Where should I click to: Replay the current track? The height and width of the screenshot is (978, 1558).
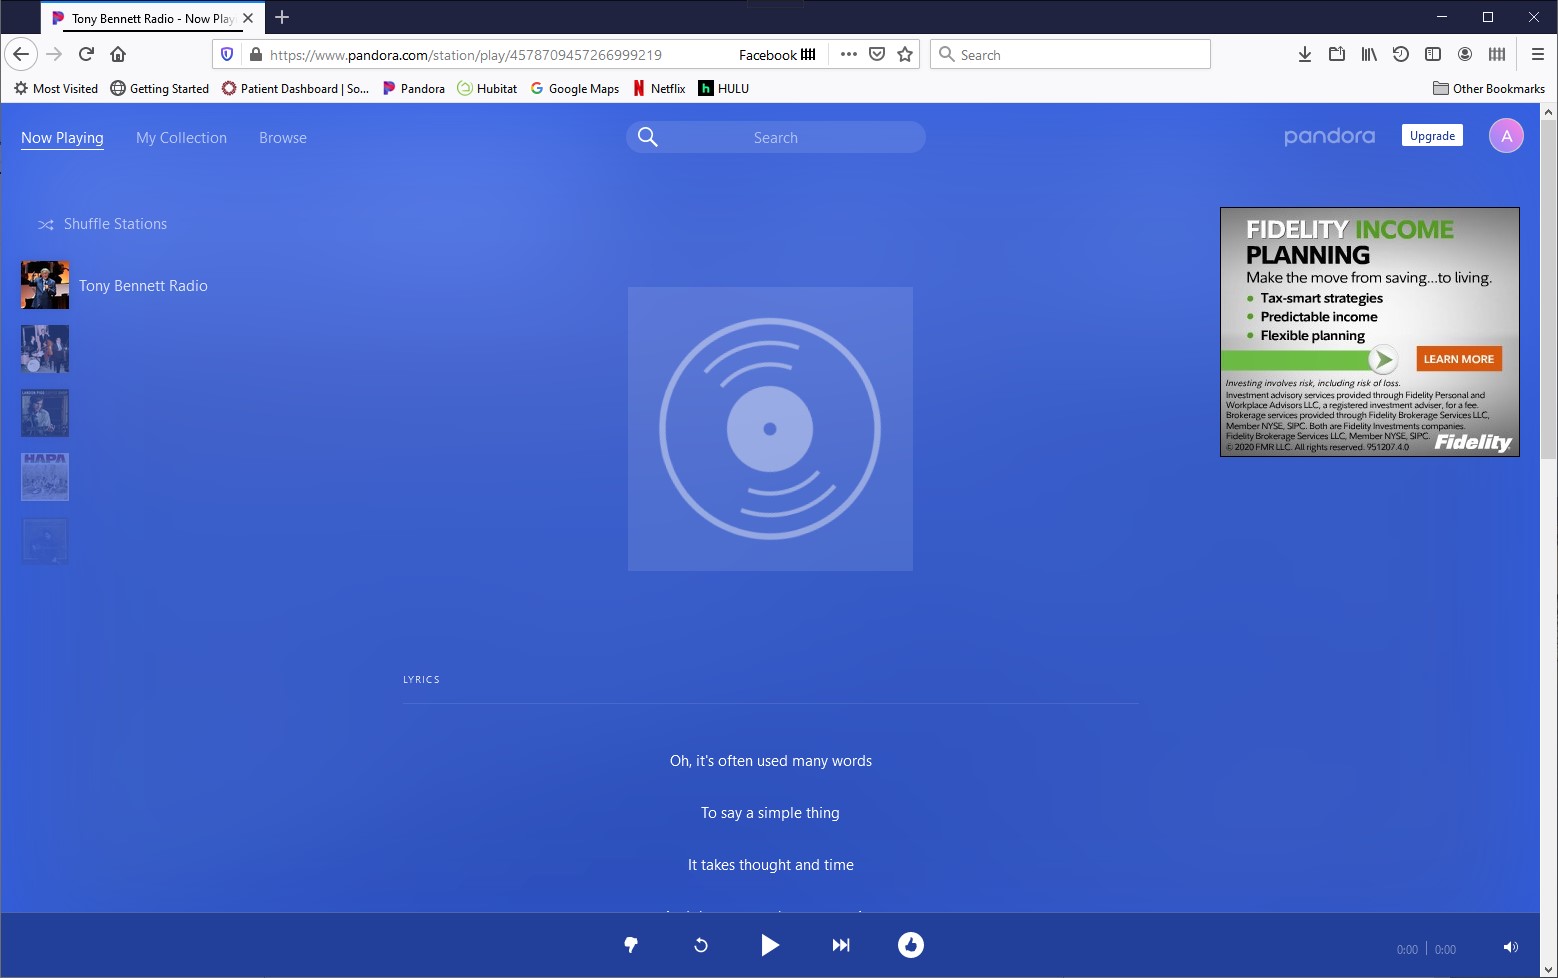click(x=700, y=945)
